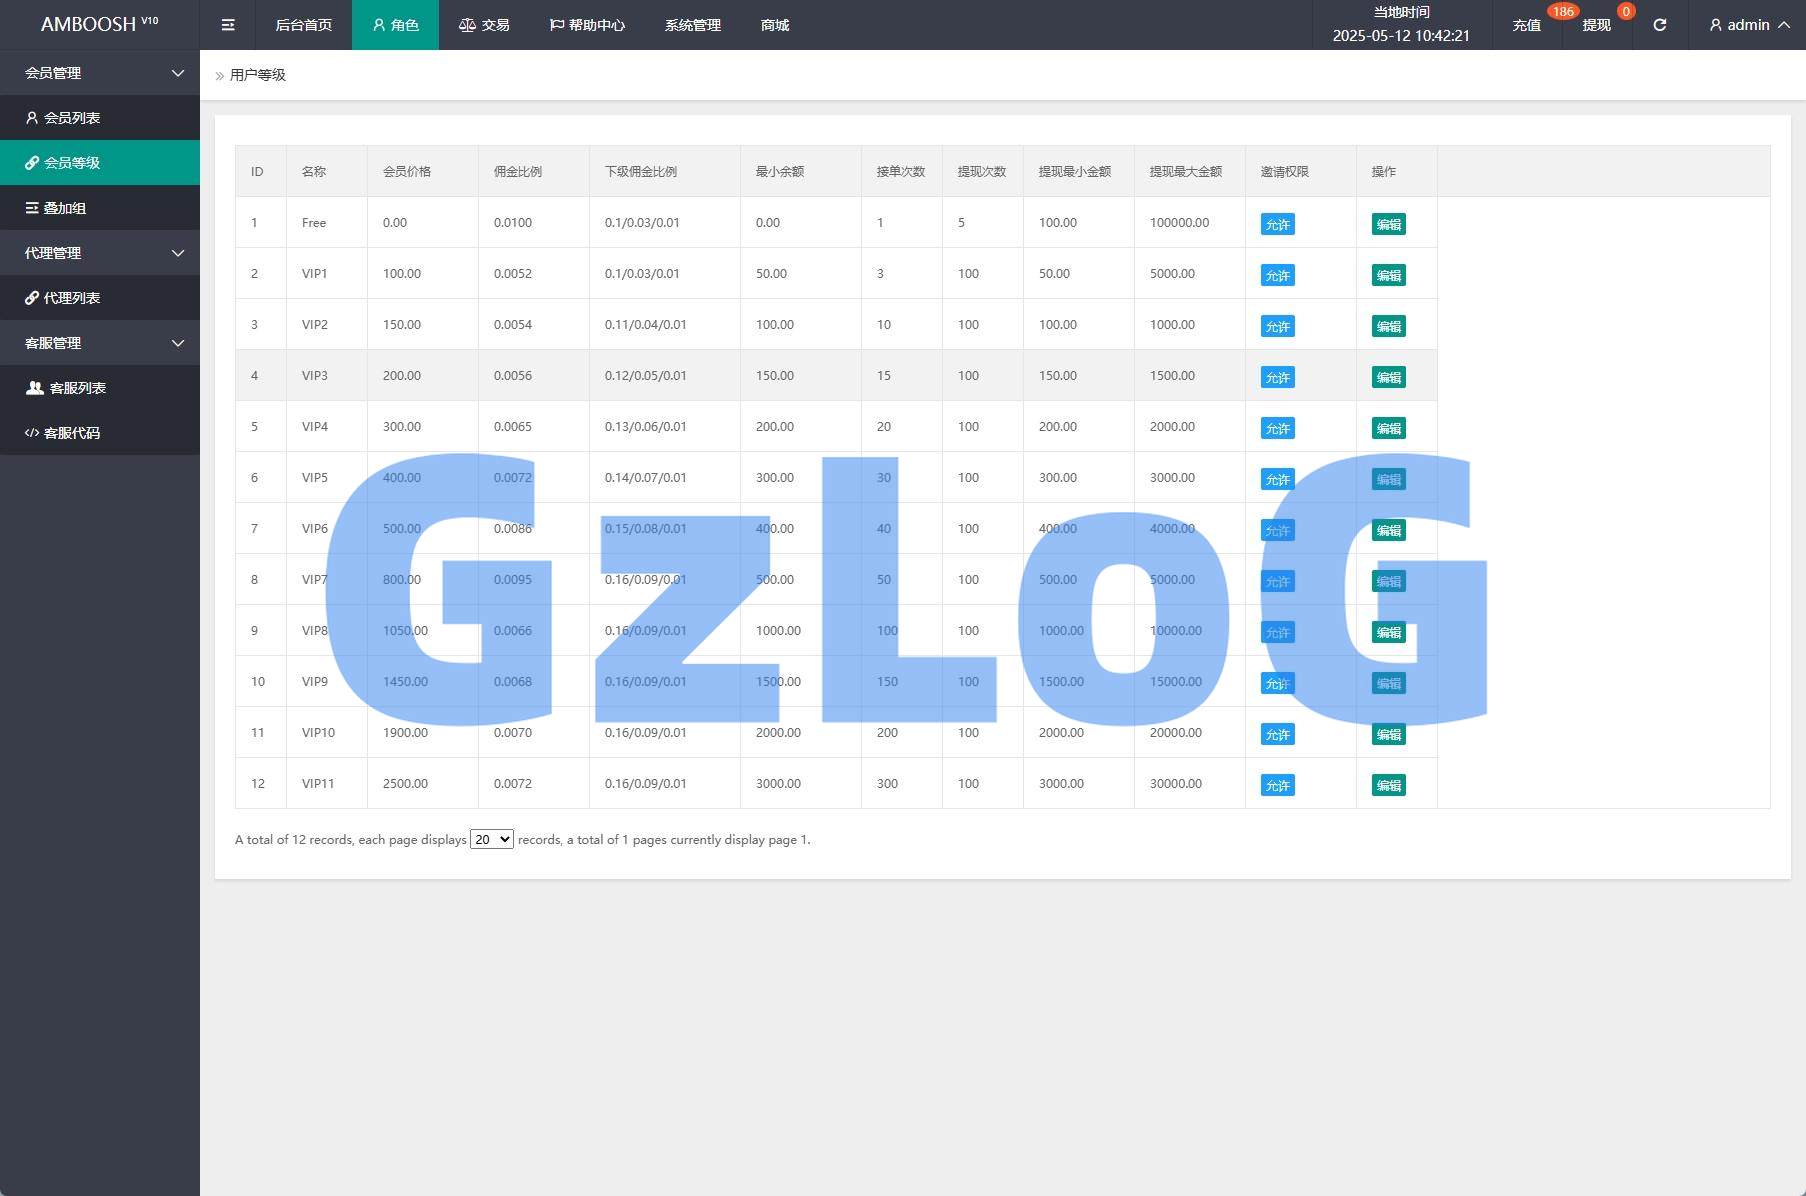The height and width of the screenshot is (1196, 1806).
Task: Open the 充值 recharge notifications
Action: [1526, 25]
